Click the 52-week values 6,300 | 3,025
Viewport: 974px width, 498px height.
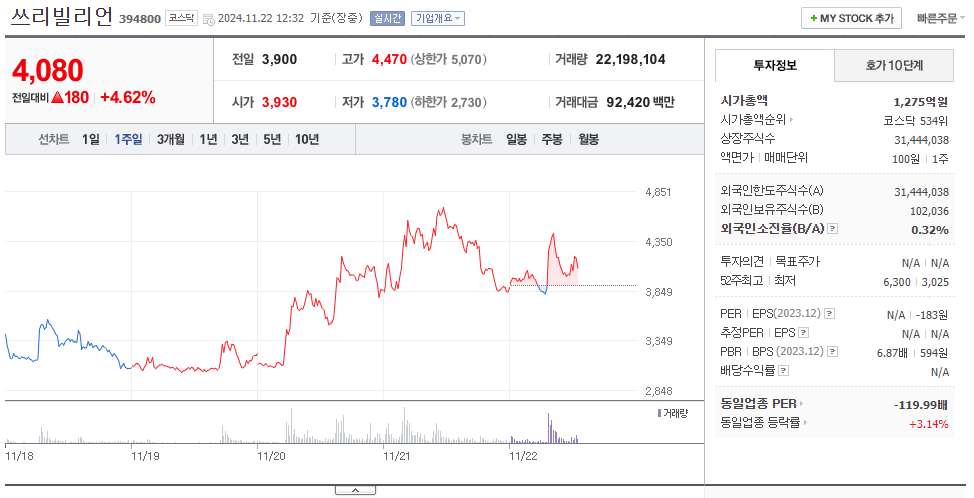tap(916, 282)
